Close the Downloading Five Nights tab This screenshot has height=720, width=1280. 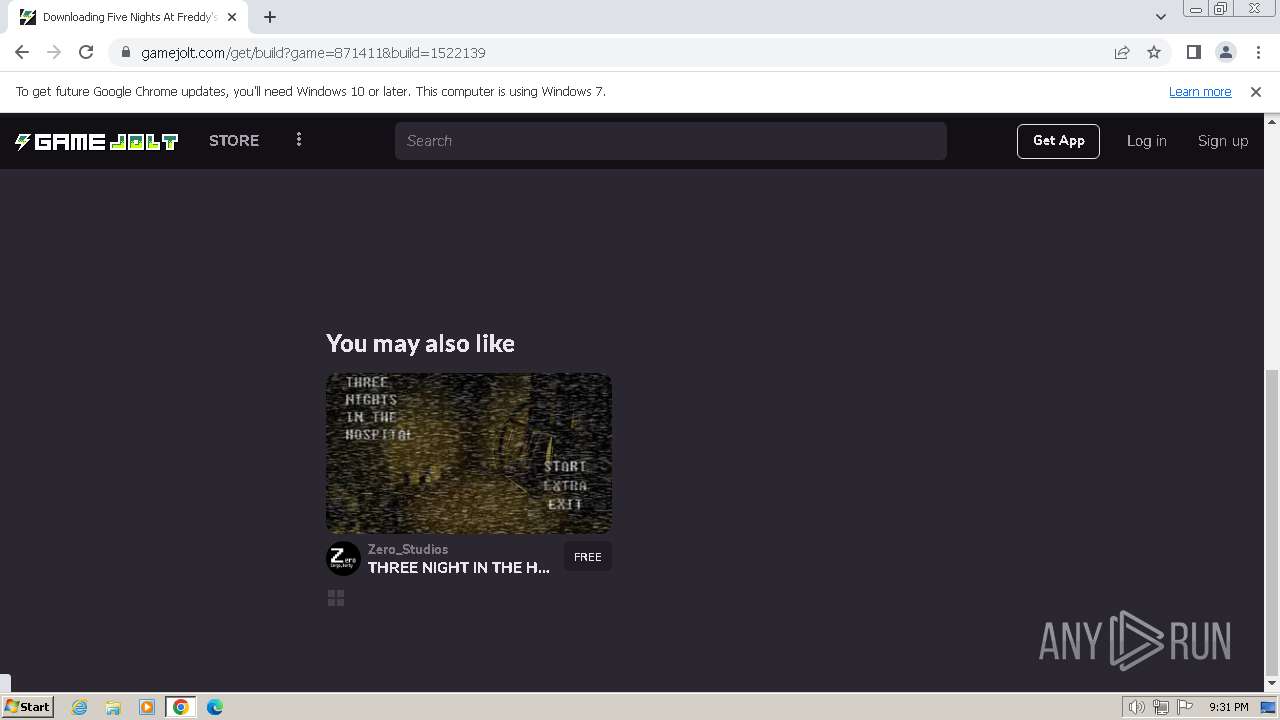point(232,17)
